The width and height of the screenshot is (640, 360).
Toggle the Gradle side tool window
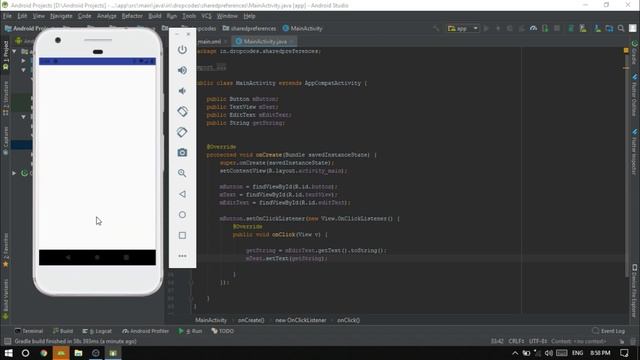[635, 52]
